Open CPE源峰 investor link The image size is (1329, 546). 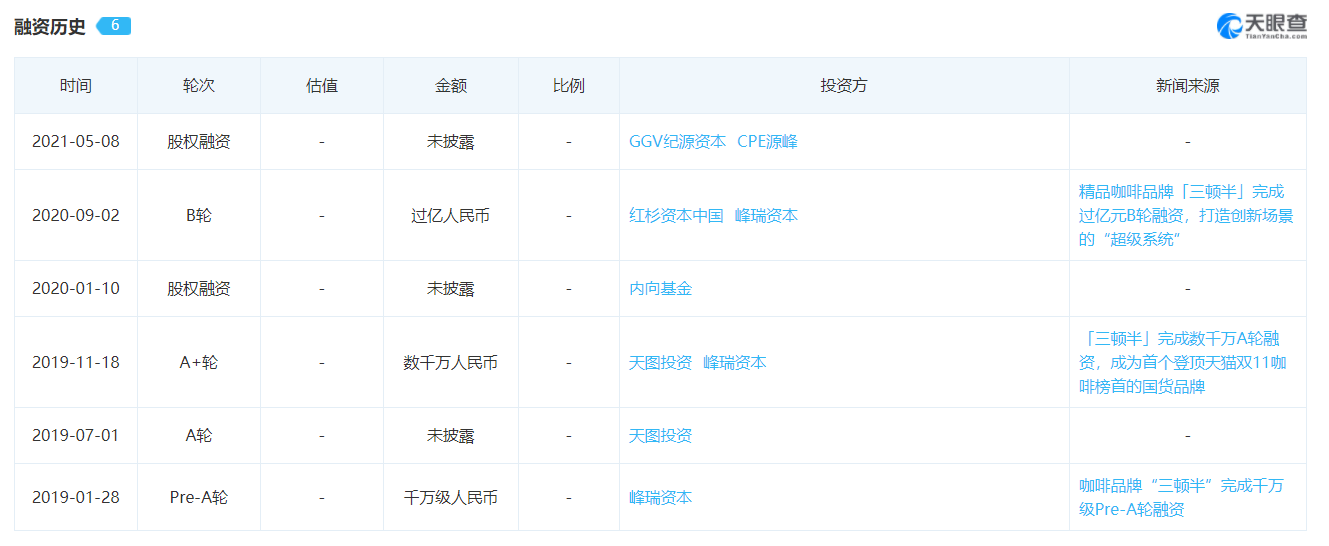pyautogui.click(x=767, y=142)
